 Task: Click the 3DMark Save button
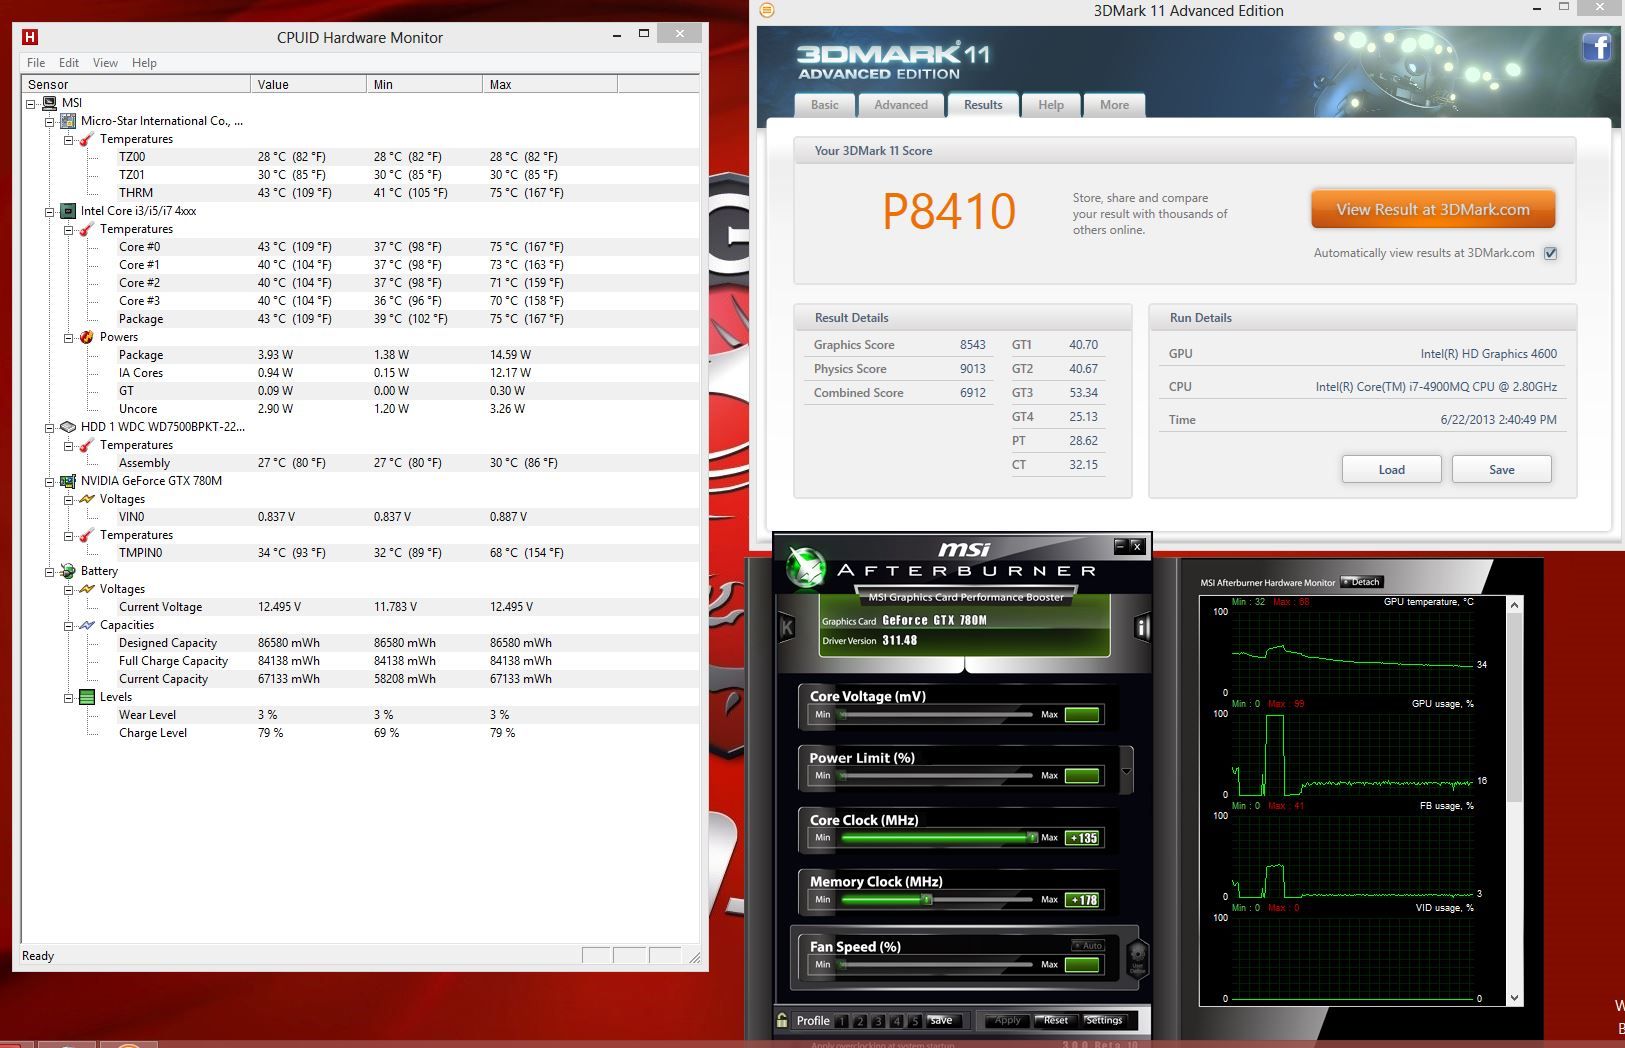(1501, 469)
